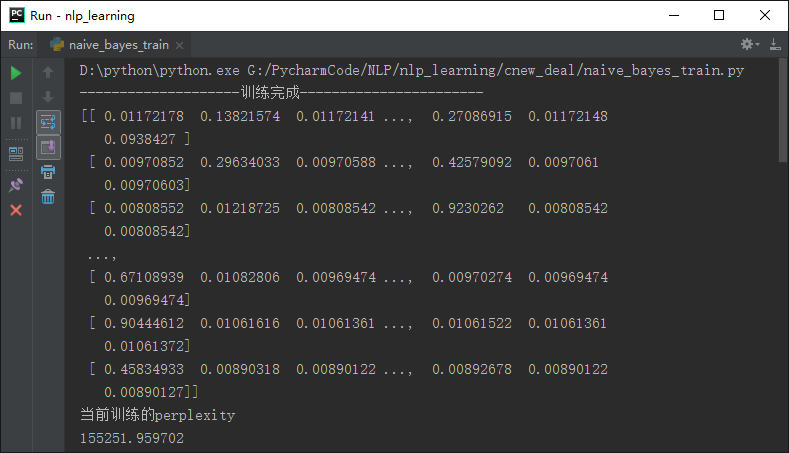Close the Run window
This screenshot has width=789, height=453.
(765, 16)
